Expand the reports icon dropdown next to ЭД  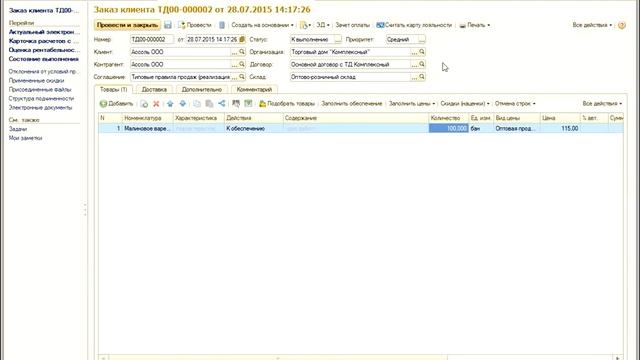point(305,25)
